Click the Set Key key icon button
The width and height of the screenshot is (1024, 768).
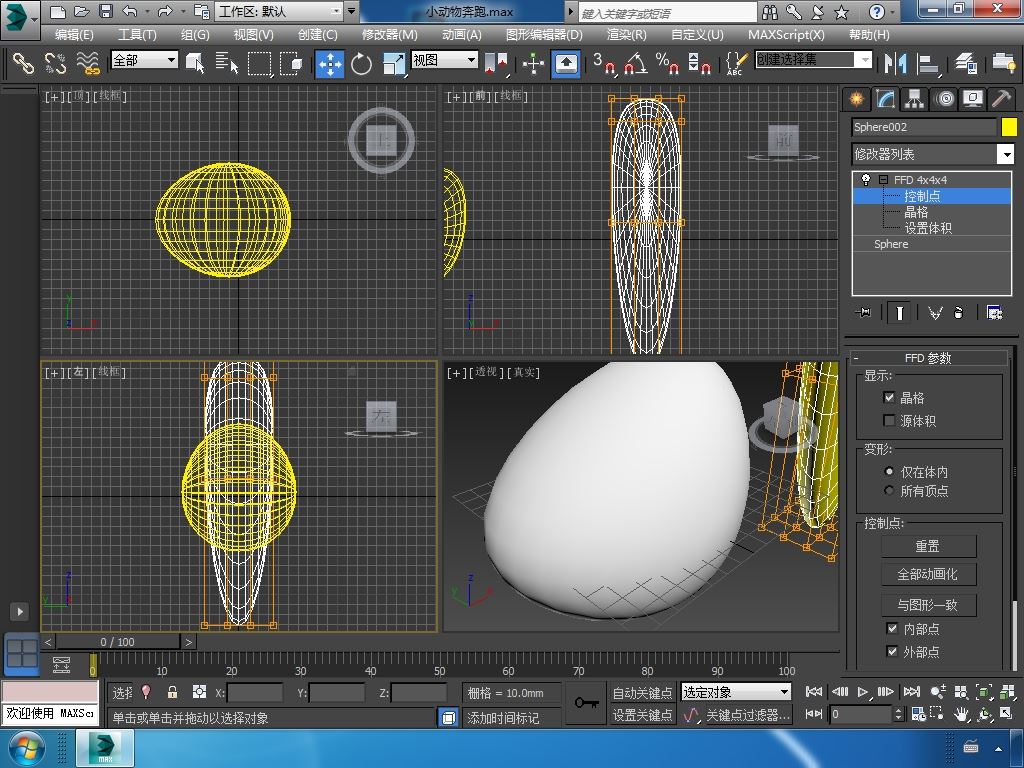[x=586, y=703]
